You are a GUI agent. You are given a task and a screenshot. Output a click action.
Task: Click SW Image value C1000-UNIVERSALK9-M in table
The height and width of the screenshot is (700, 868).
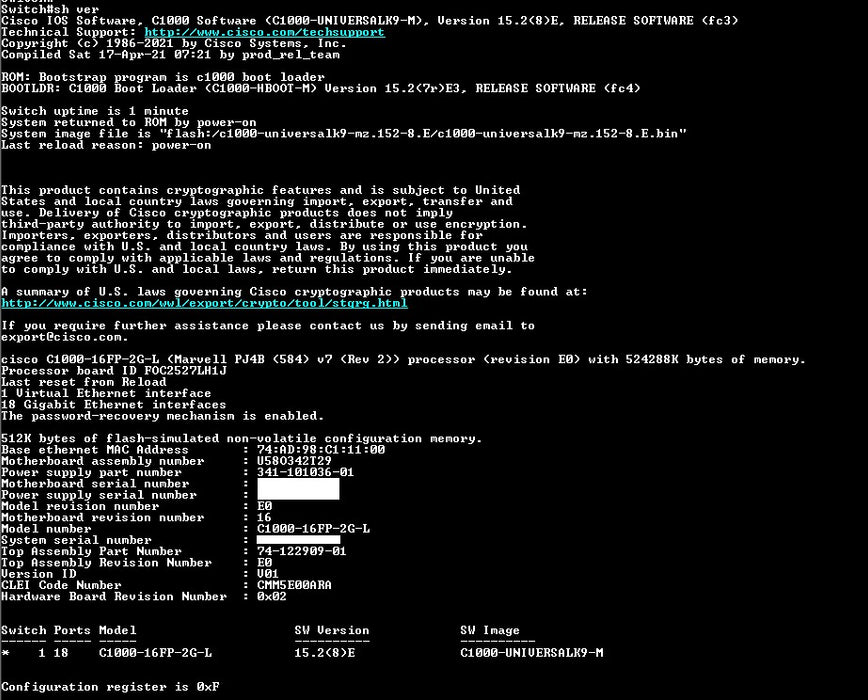pyautogui.click(x=531, y=654)
